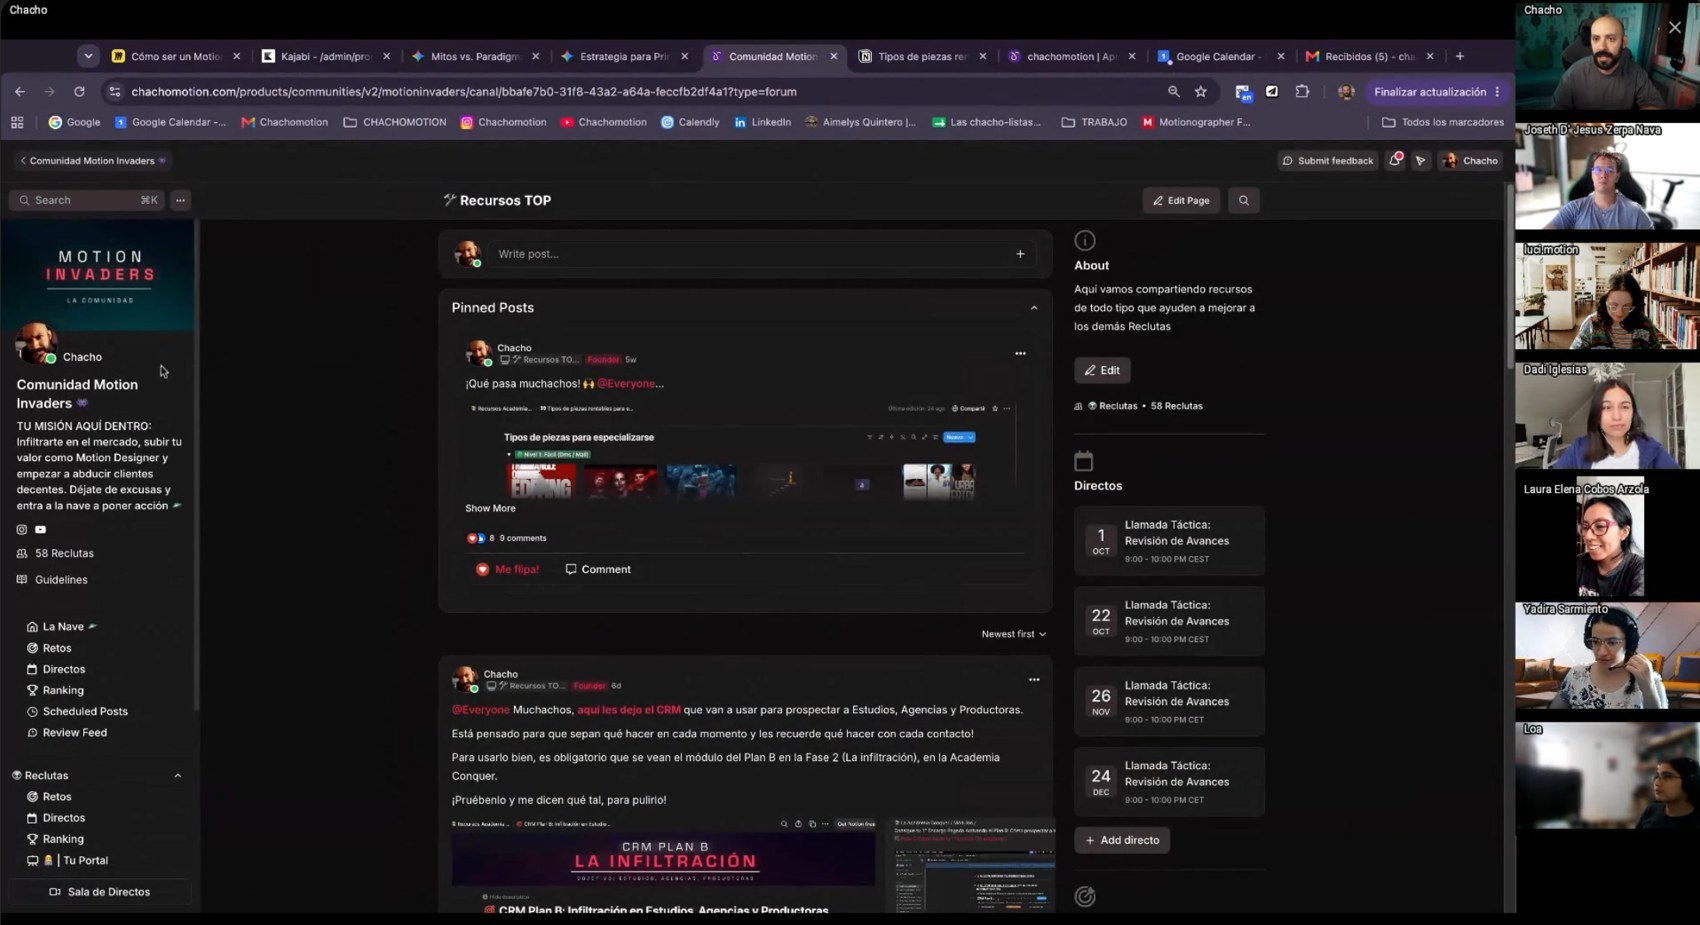Viewport: 1700px width, 925px height.
Task: Open Comunidad Motion Invaders breadcrumb dropdown
Action: click(x=92, y=160)
